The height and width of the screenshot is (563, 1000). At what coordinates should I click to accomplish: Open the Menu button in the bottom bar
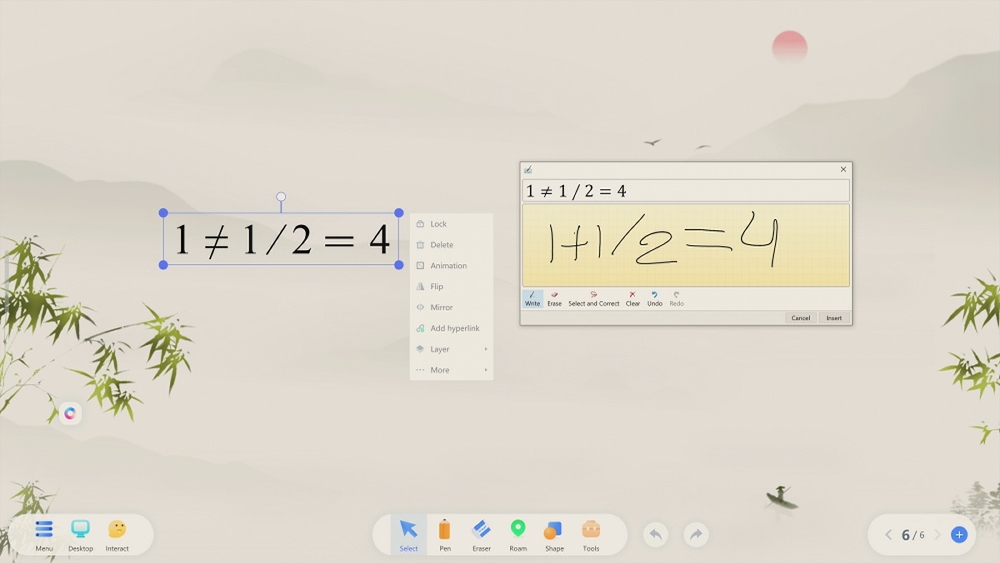[x=44, y=535]
